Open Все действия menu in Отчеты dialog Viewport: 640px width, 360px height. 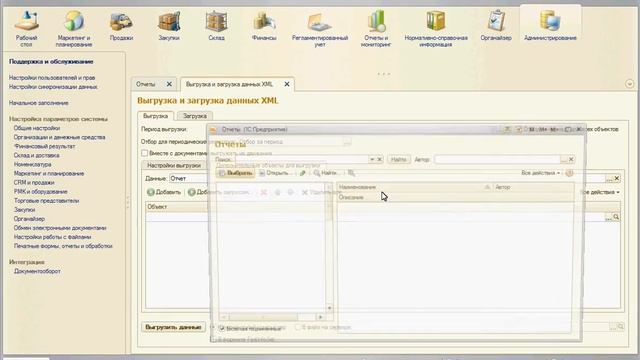tap(540, 173)
